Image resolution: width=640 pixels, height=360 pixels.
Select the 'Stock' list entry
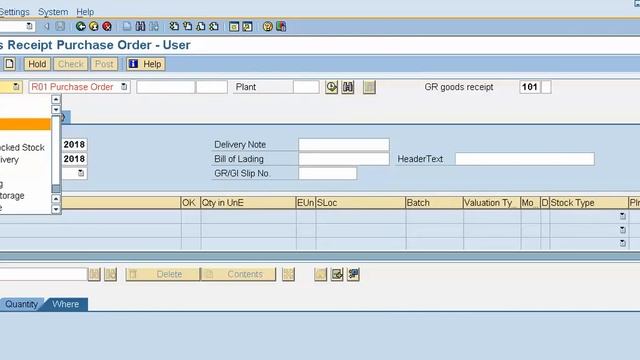[x=22, y=147]
